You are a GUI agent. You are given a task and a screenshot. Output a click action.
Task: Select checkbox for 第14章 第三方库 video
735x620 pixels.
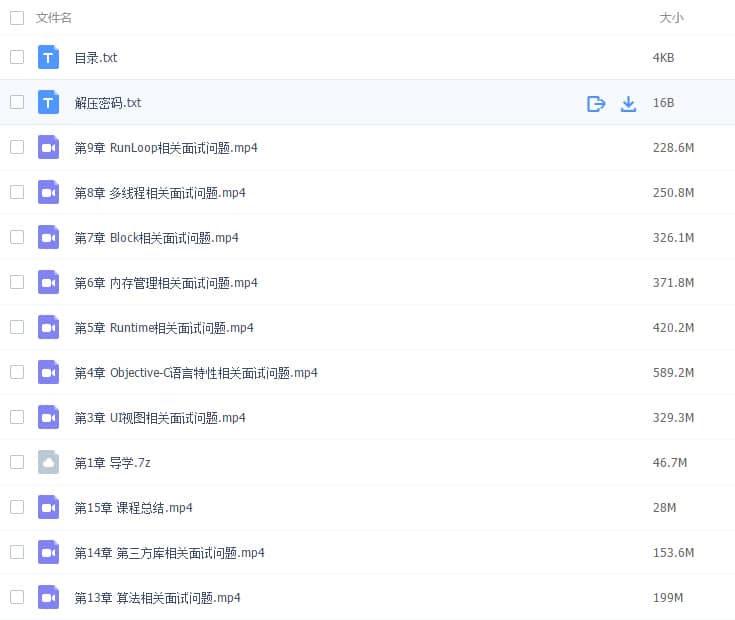point(17,552)
